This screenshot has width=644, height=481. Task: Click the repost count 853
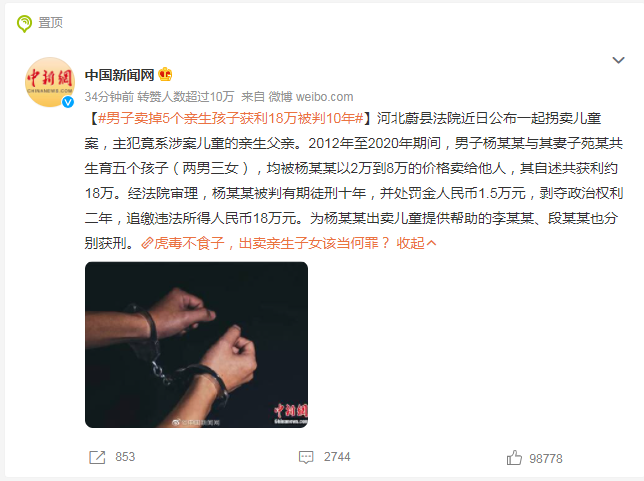[x=125, y=457]
